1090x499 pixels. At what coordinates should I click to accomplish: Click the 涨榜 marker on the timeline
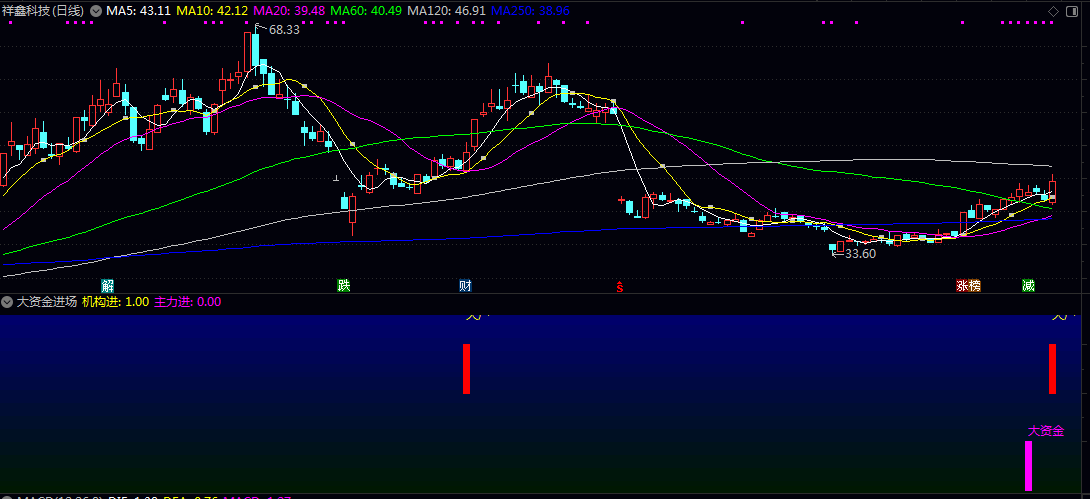tap(968, 286)
